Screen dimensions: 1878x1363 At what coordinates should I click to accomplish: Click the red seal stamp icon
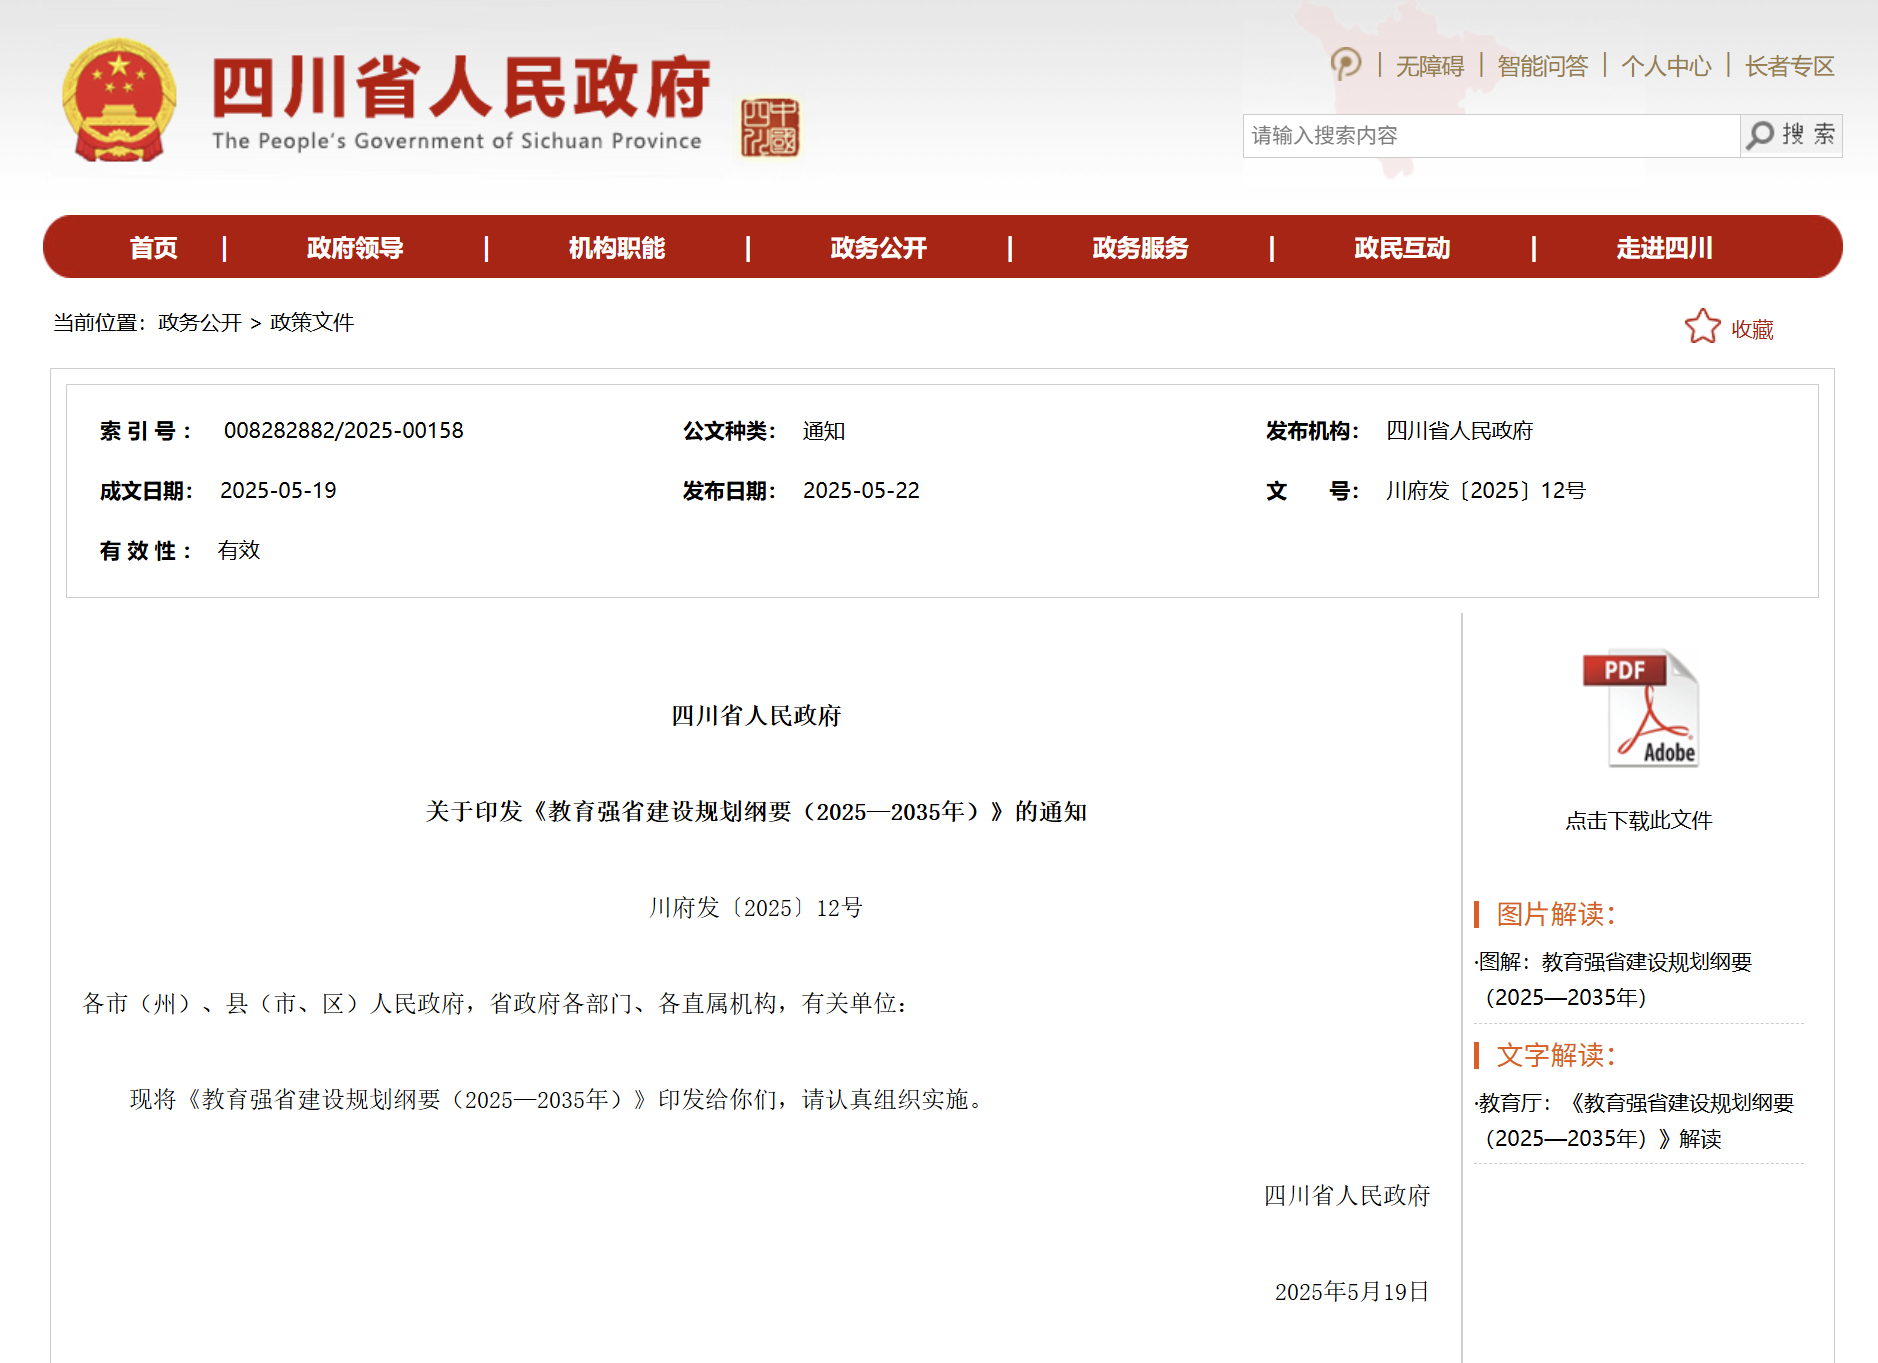pyautogui.click(x=769, y=128)
